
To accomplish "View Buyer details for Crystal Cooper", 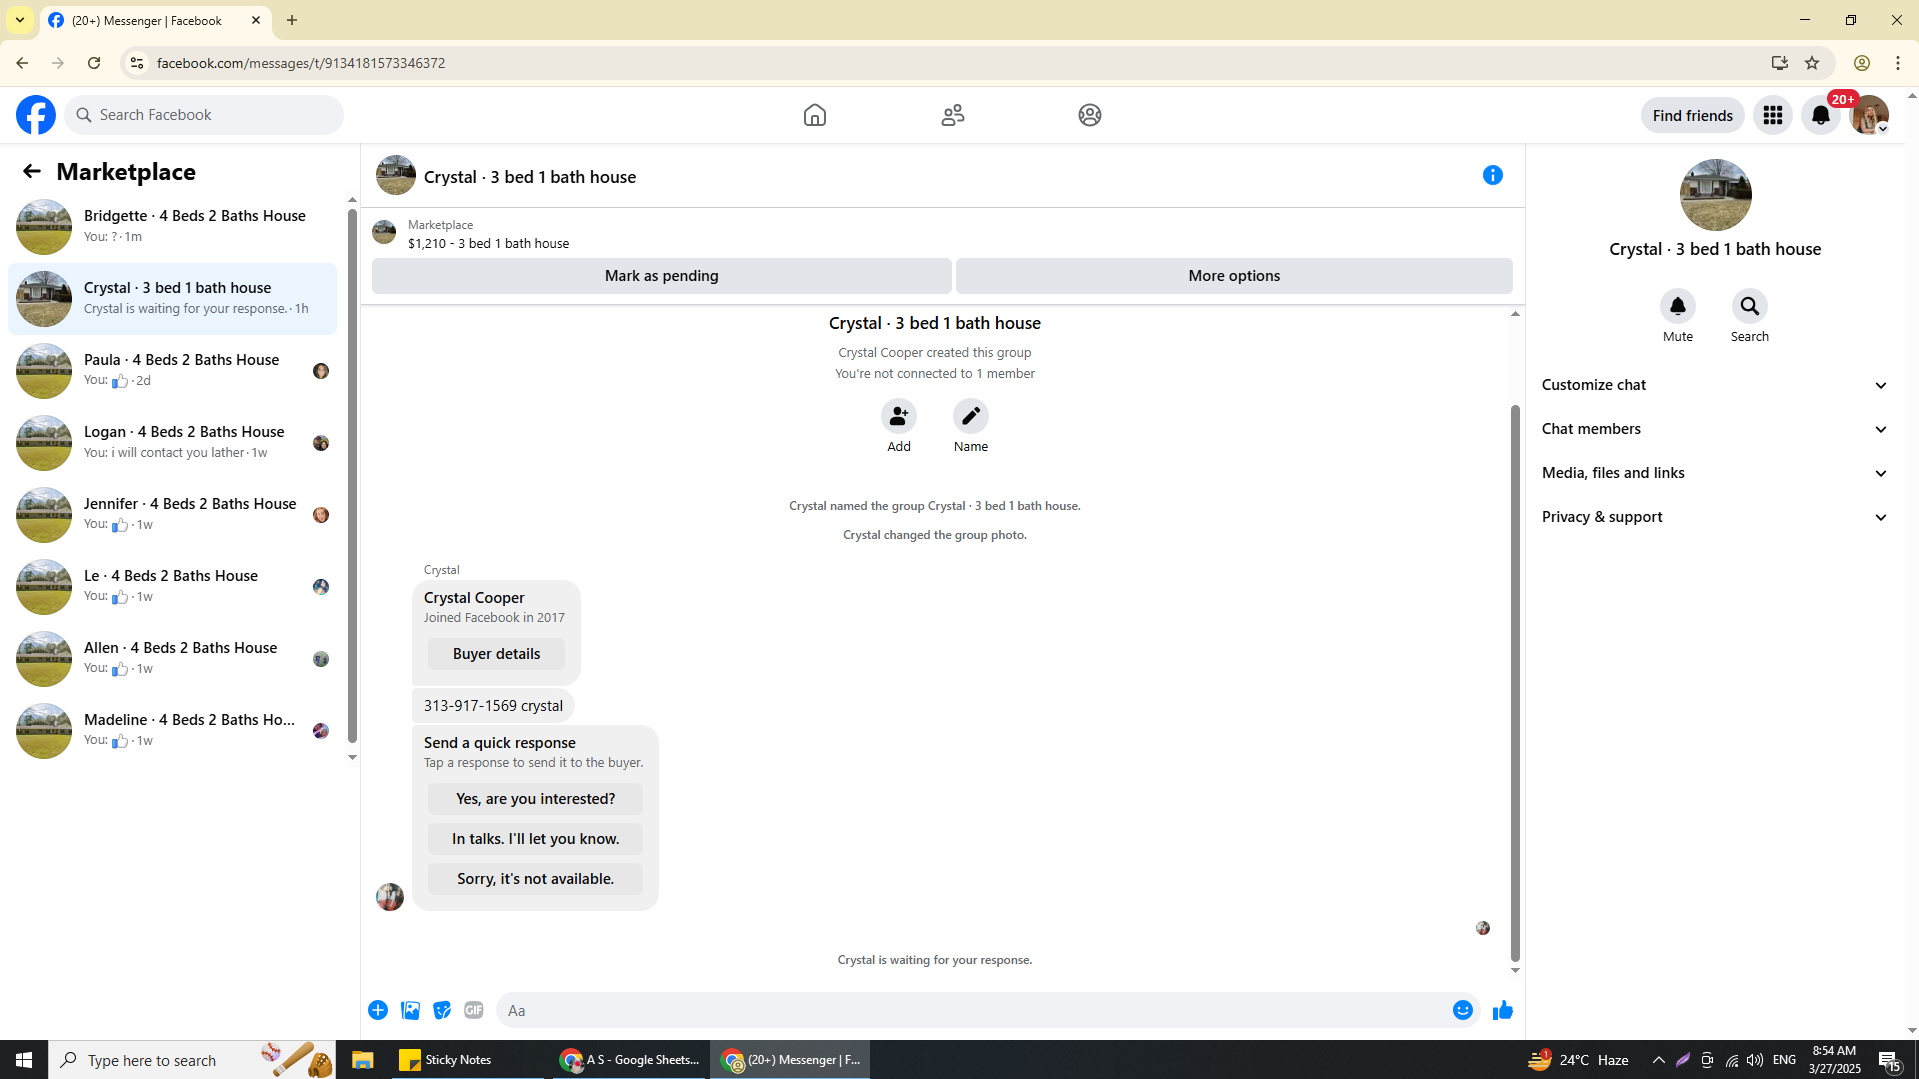I will pyautogui.click(x=496, y=654).
